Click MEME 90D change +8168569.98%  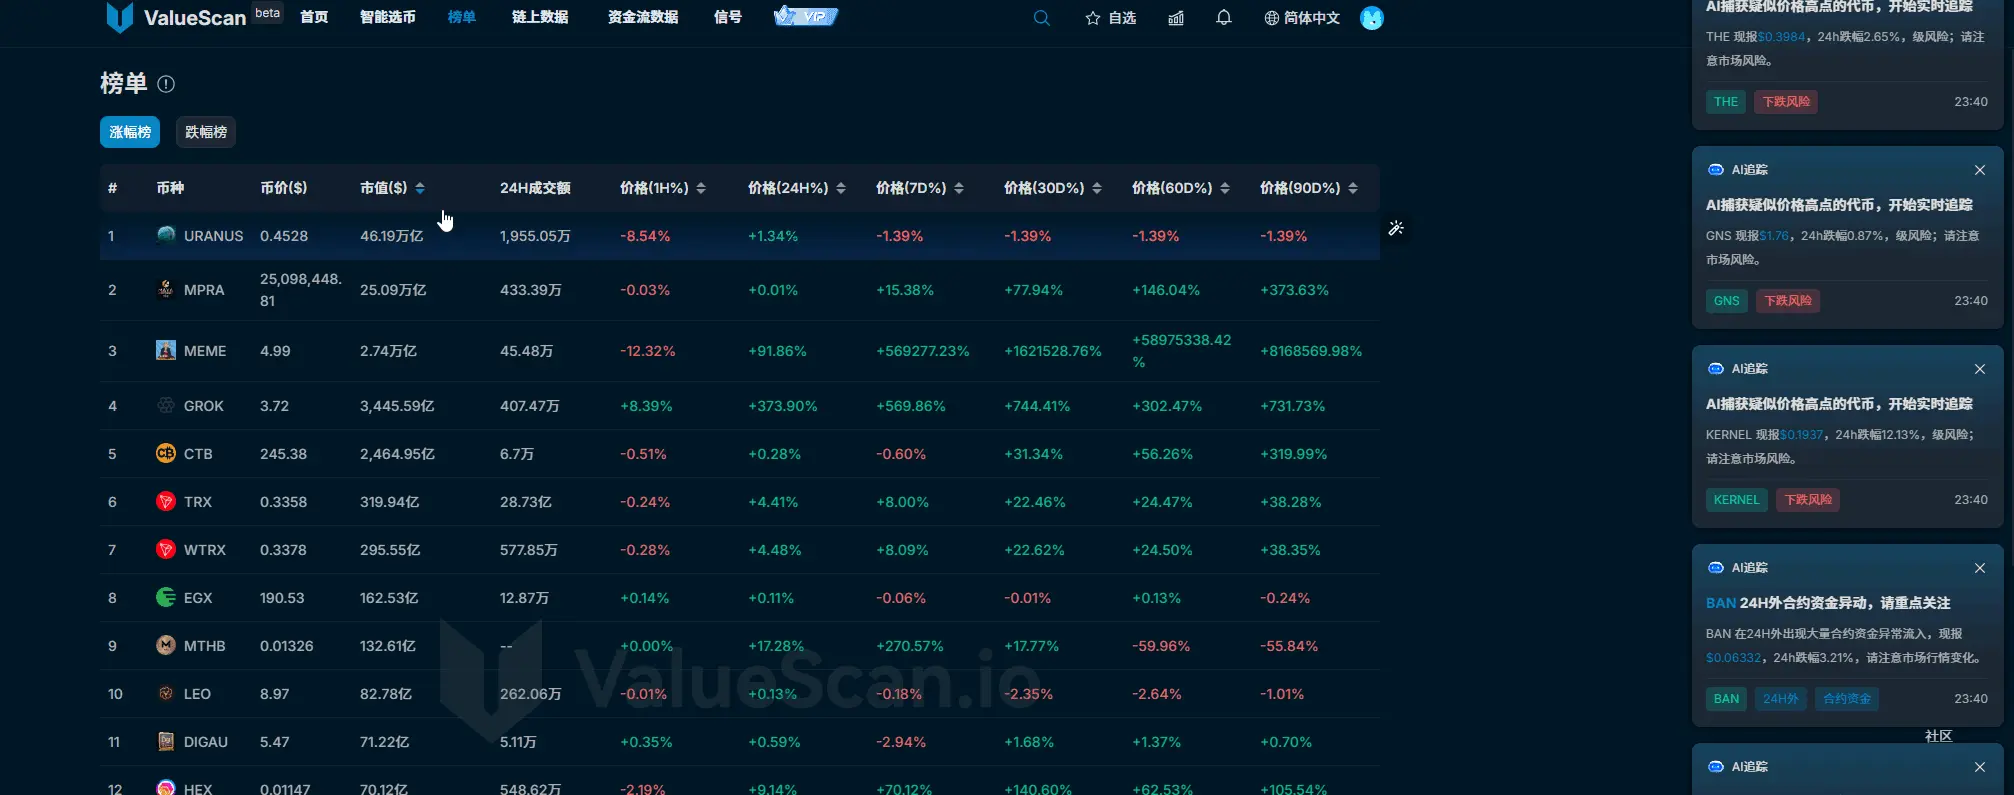tap(1311, 351)
